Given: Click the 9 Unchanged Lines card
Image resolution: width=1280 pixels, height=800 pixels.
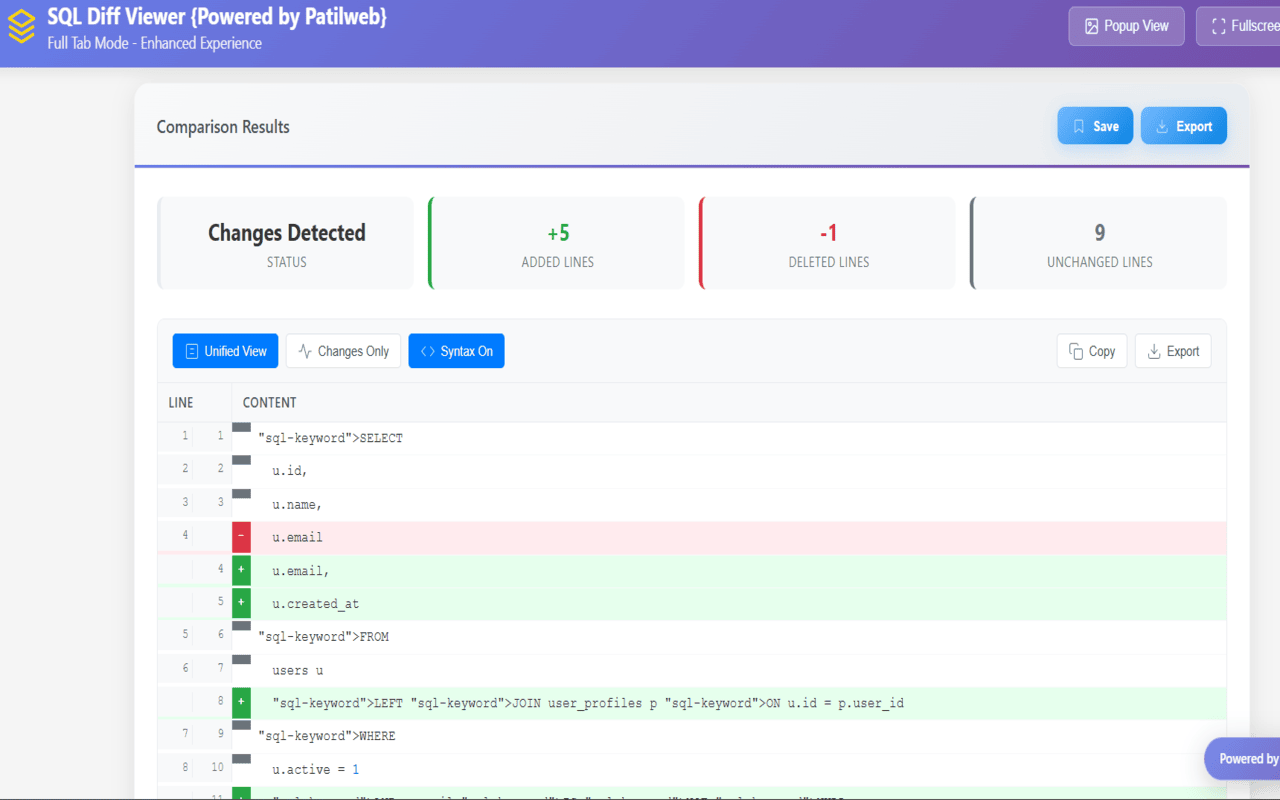Looking at the screenshot, I should [1099, 243].
